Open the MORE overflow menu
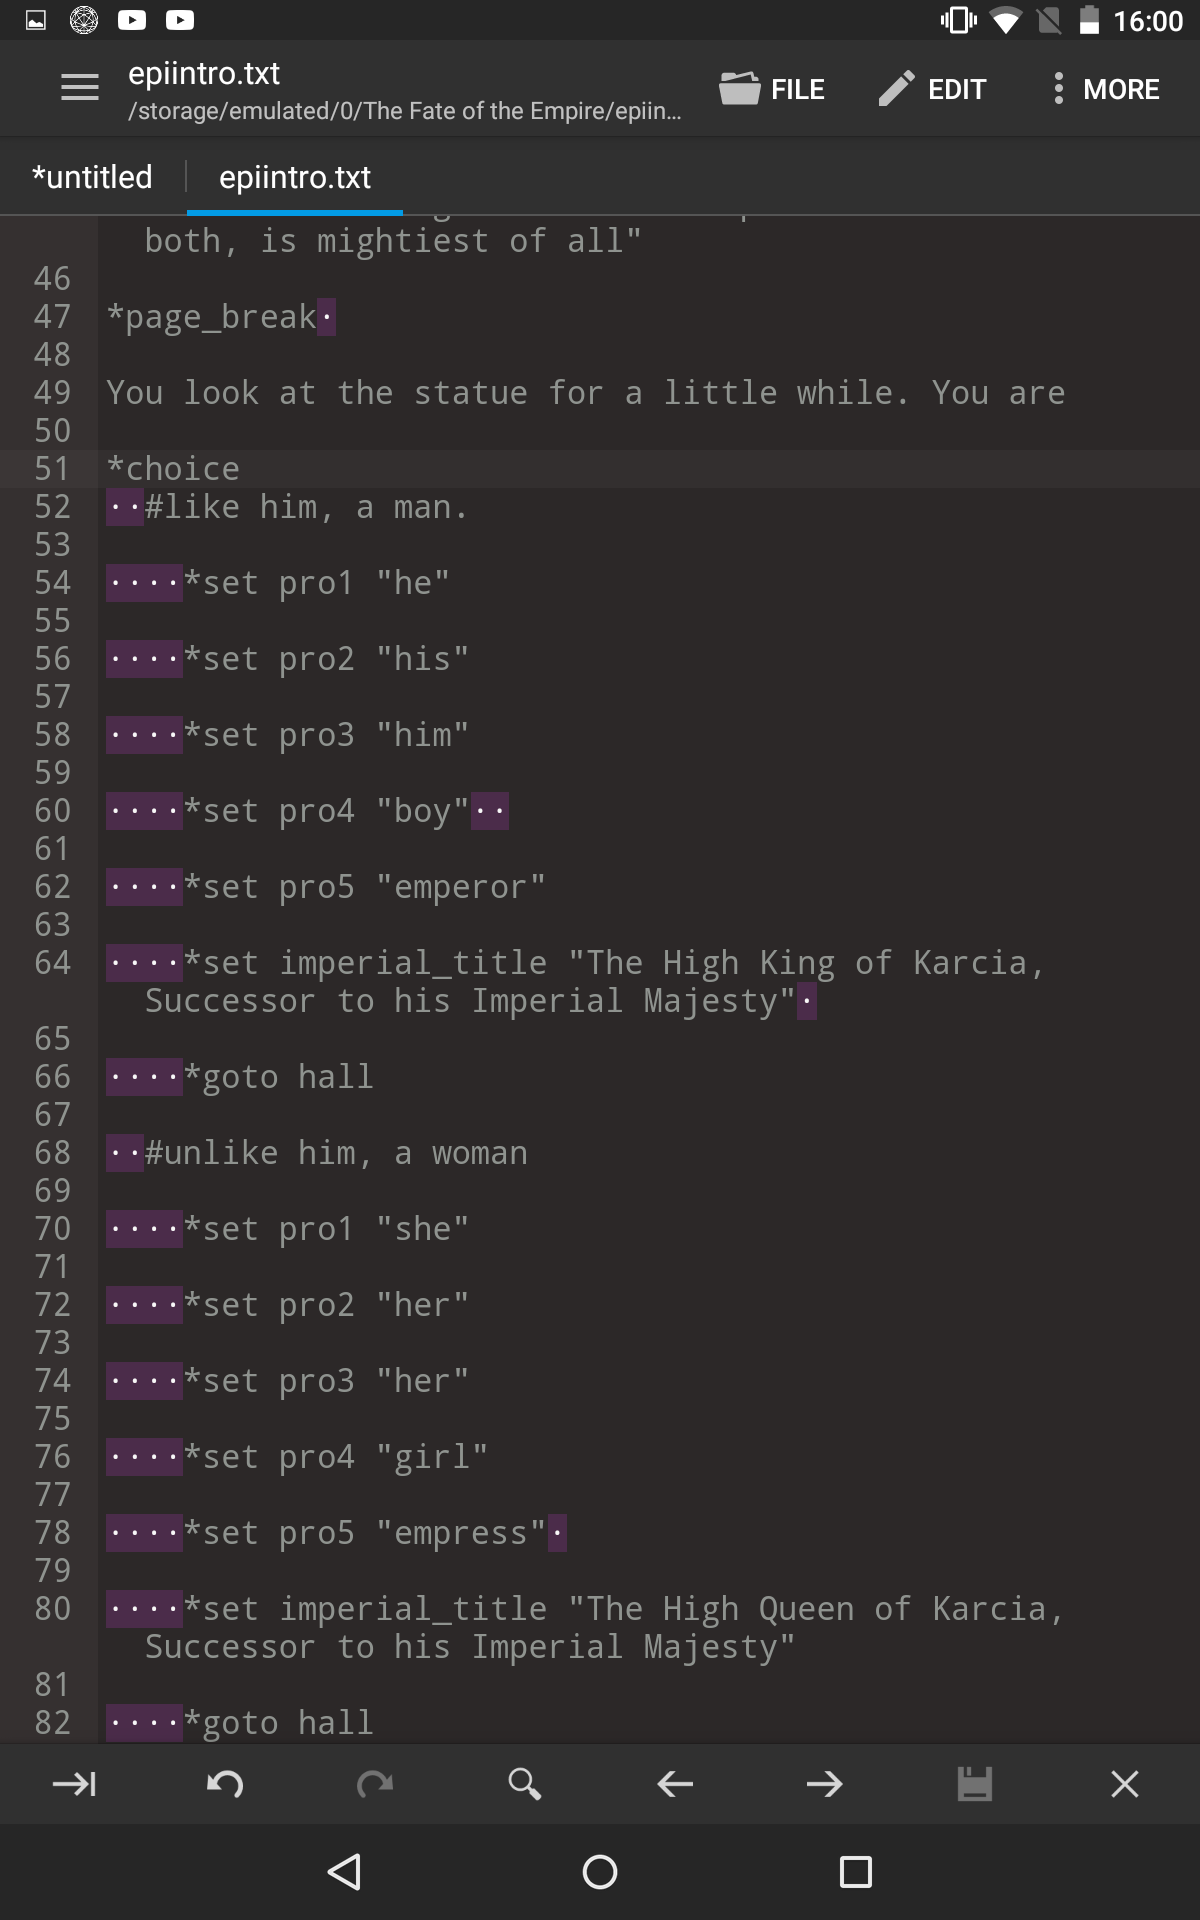The height and width of the screenshot is (1920, 1200). click(1105, 89)
